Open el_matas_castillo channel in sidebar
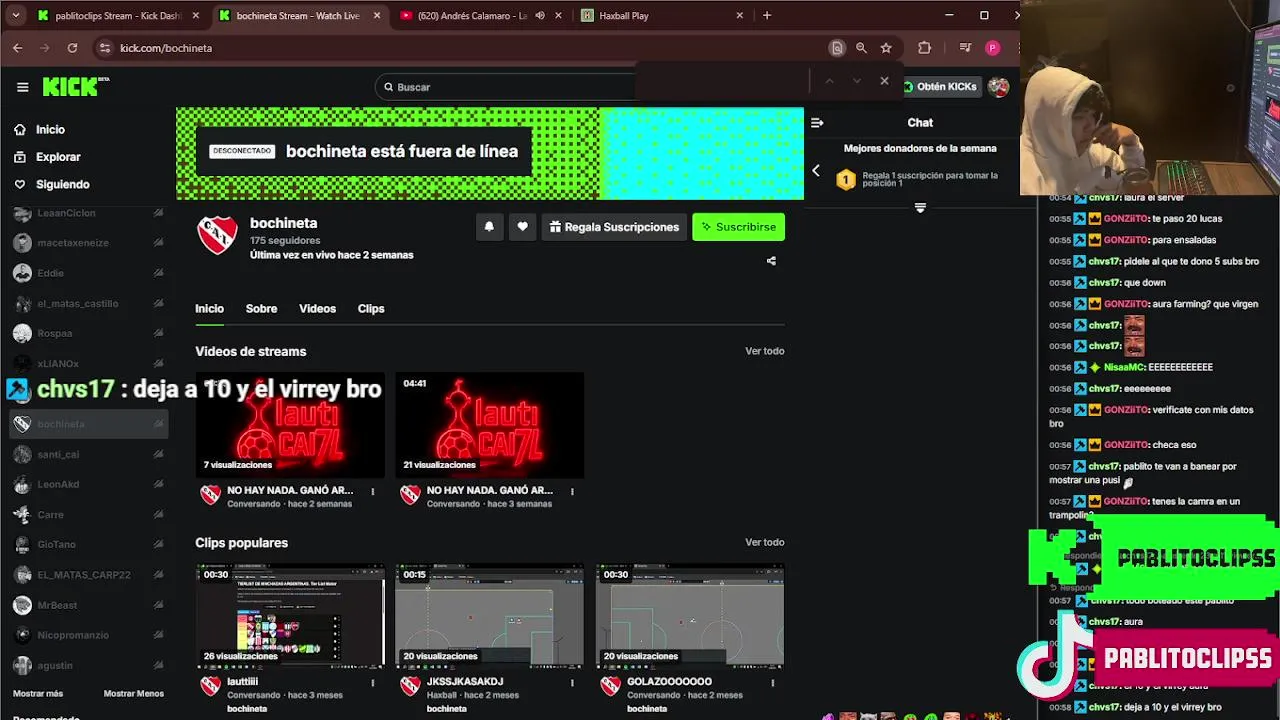The image size is (1280, 720). (x=88, y=303)
